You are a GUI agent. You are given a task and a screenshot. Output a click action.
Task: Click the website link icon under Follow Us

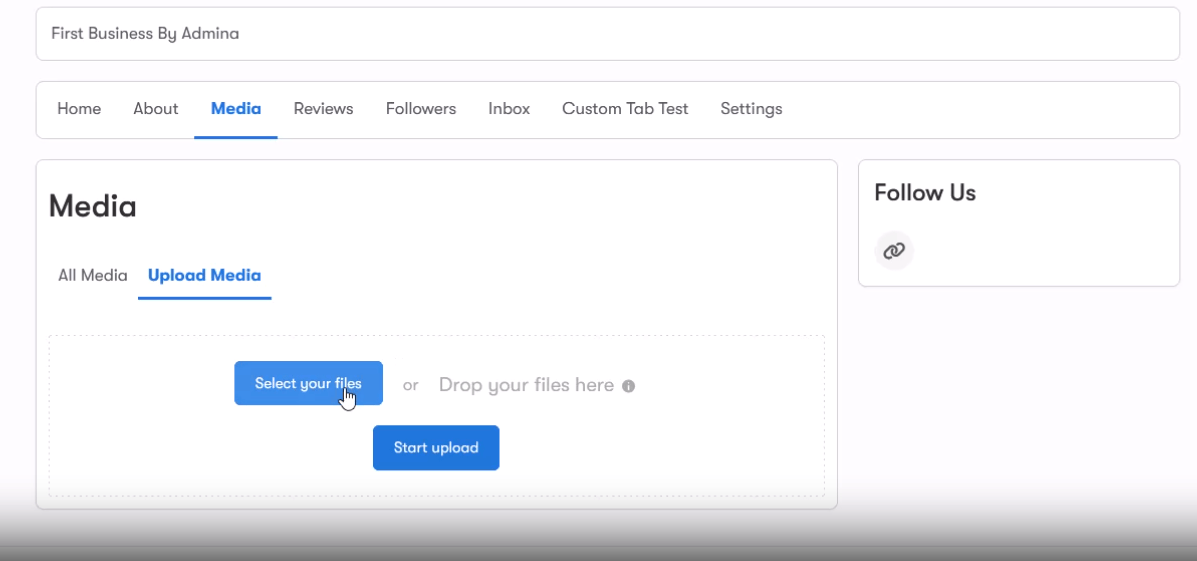click(894, 250)
